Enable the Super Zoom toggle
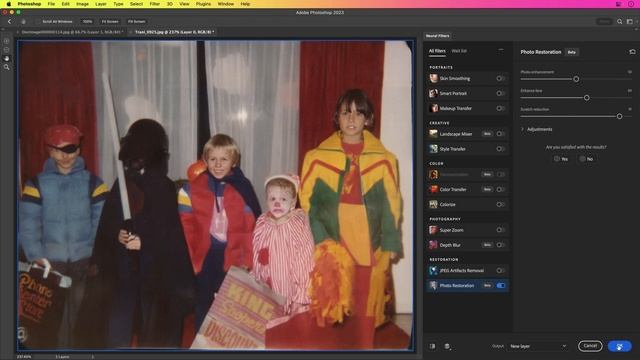This screenshot has height=360, width=640. 501,230
